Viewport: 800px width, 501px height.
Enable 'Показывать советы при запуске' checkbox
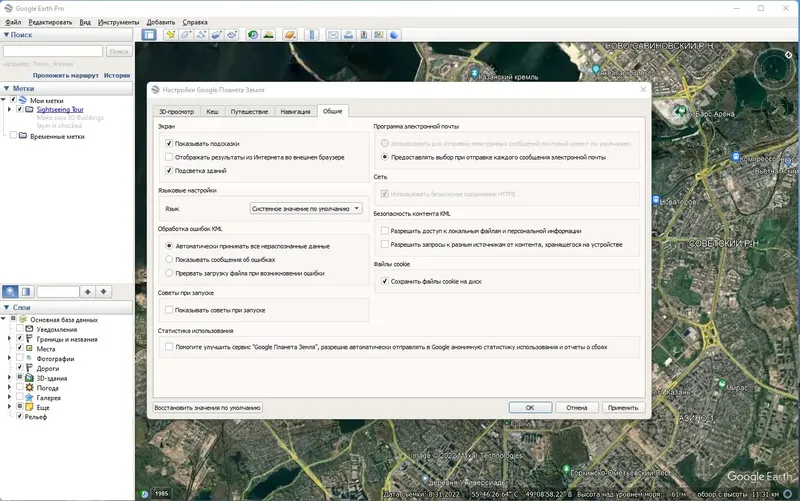tap(169, 310)
